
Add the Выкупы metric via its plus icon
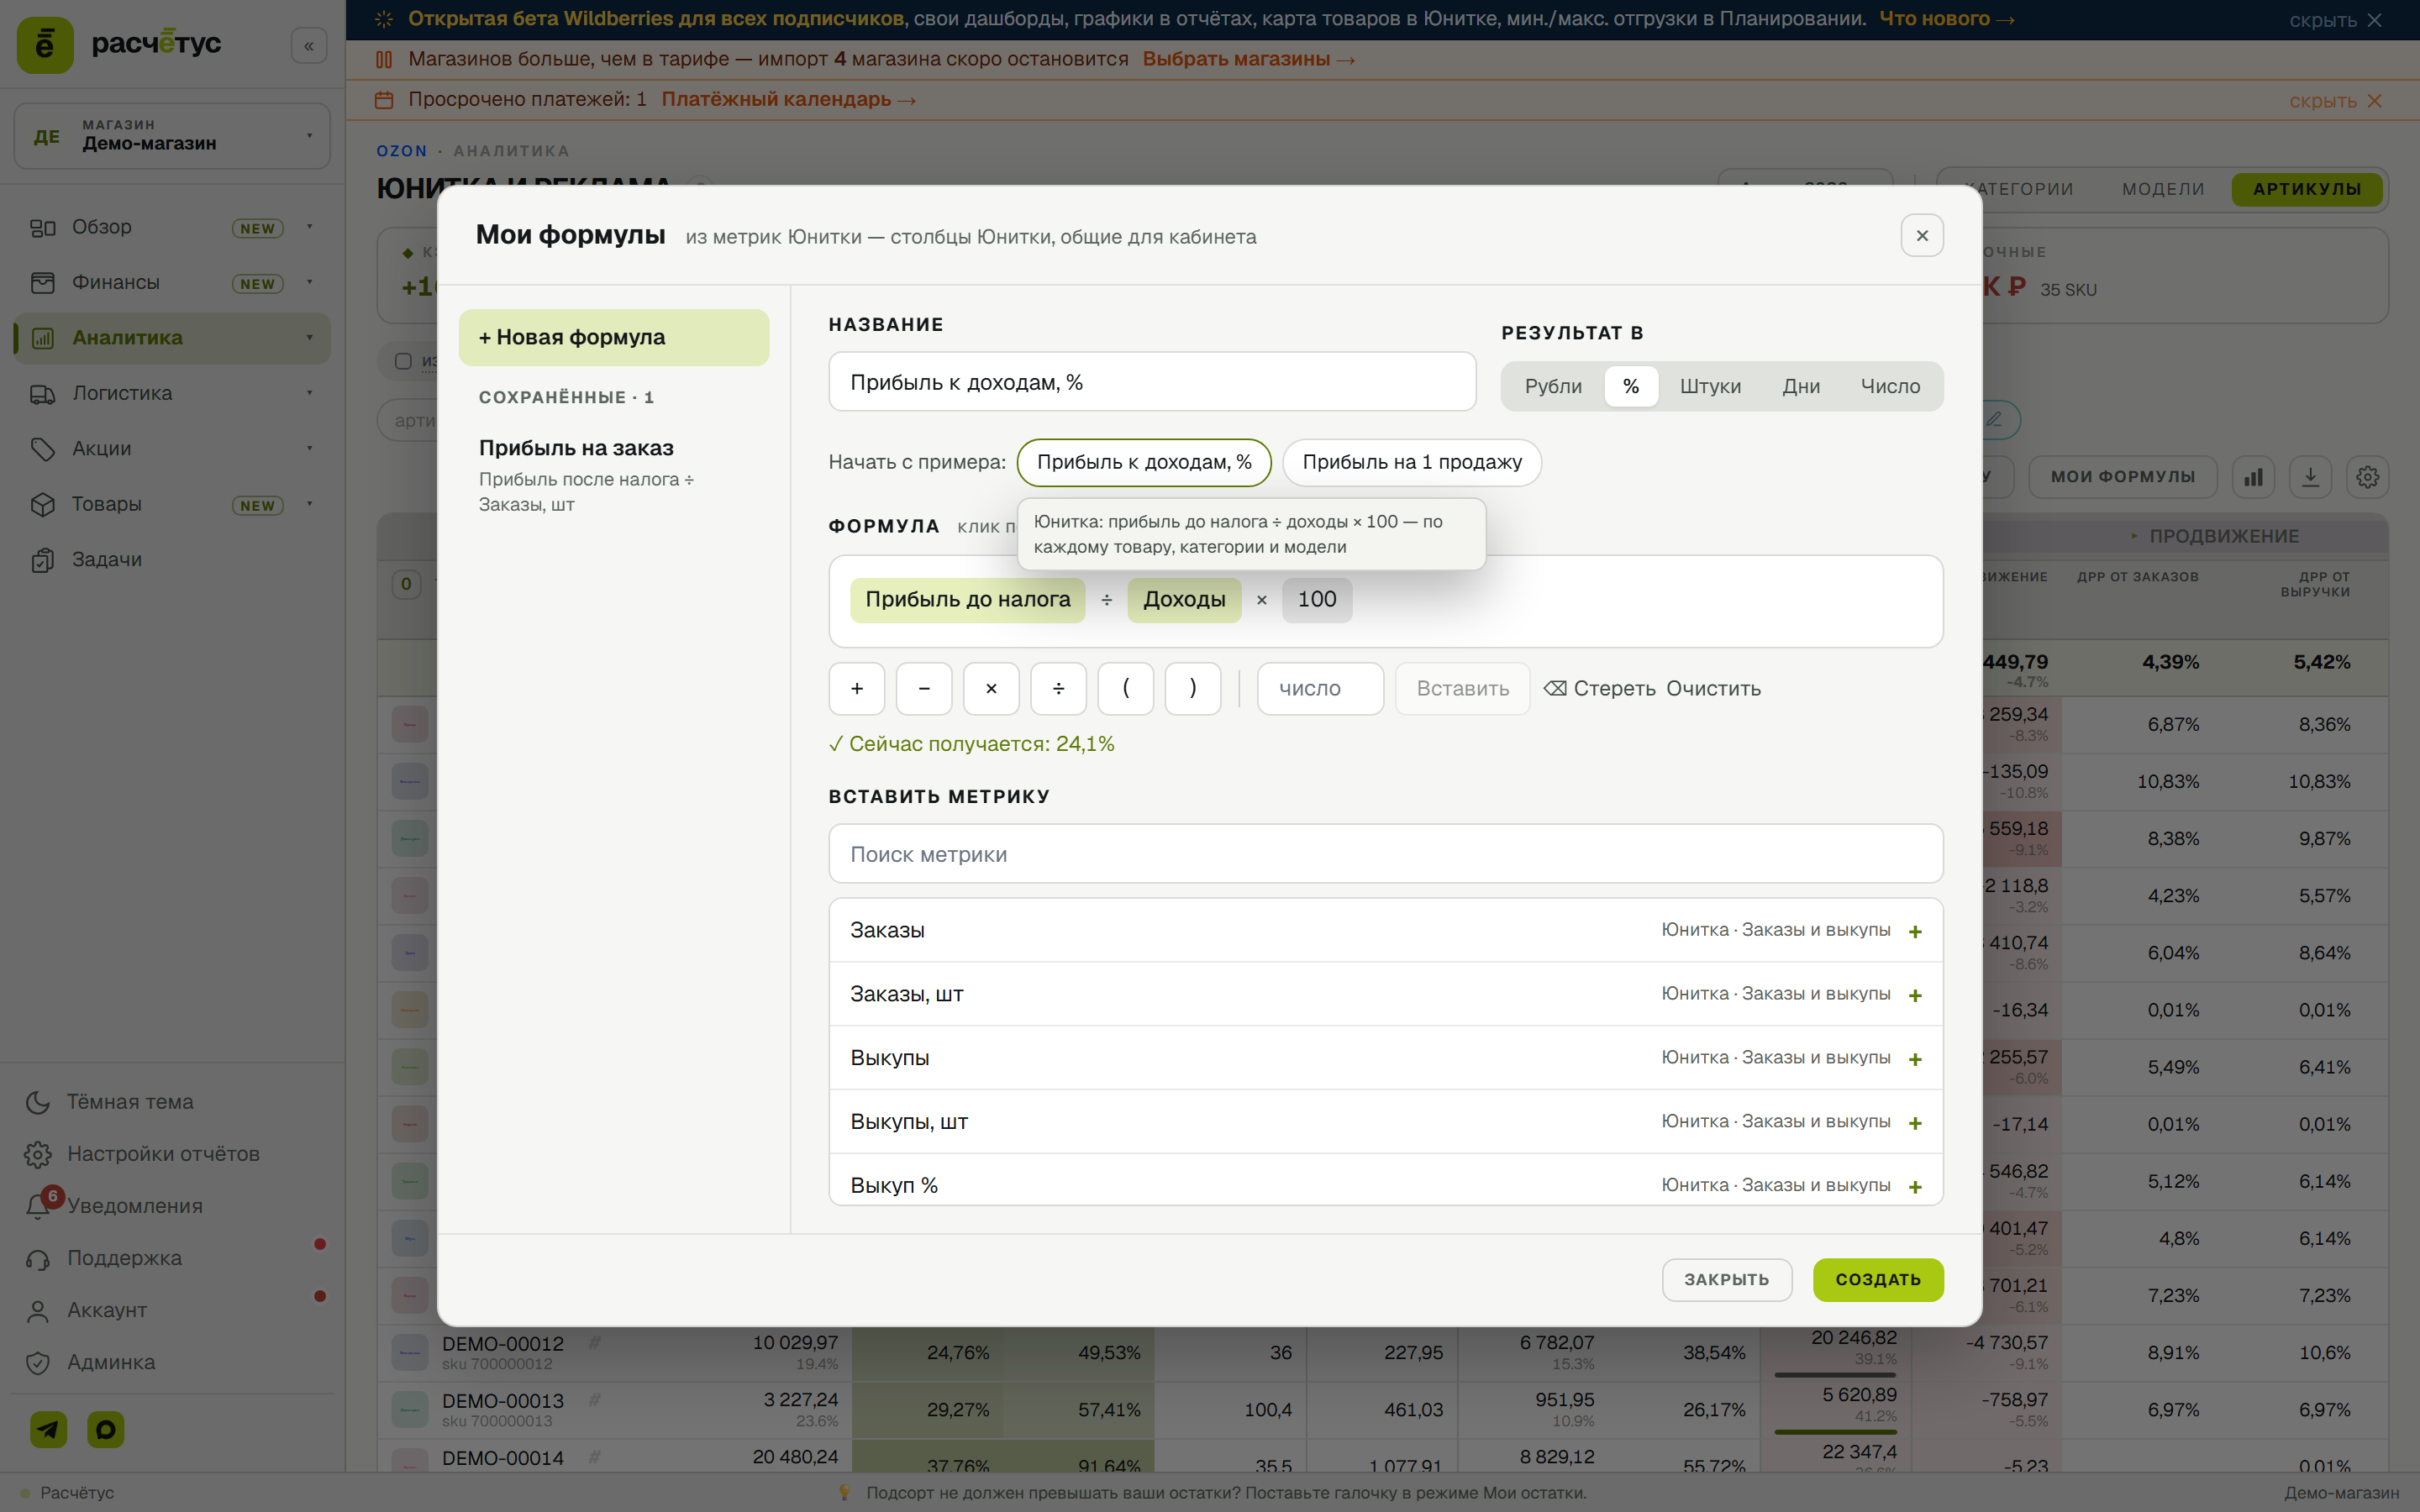1915,1059
